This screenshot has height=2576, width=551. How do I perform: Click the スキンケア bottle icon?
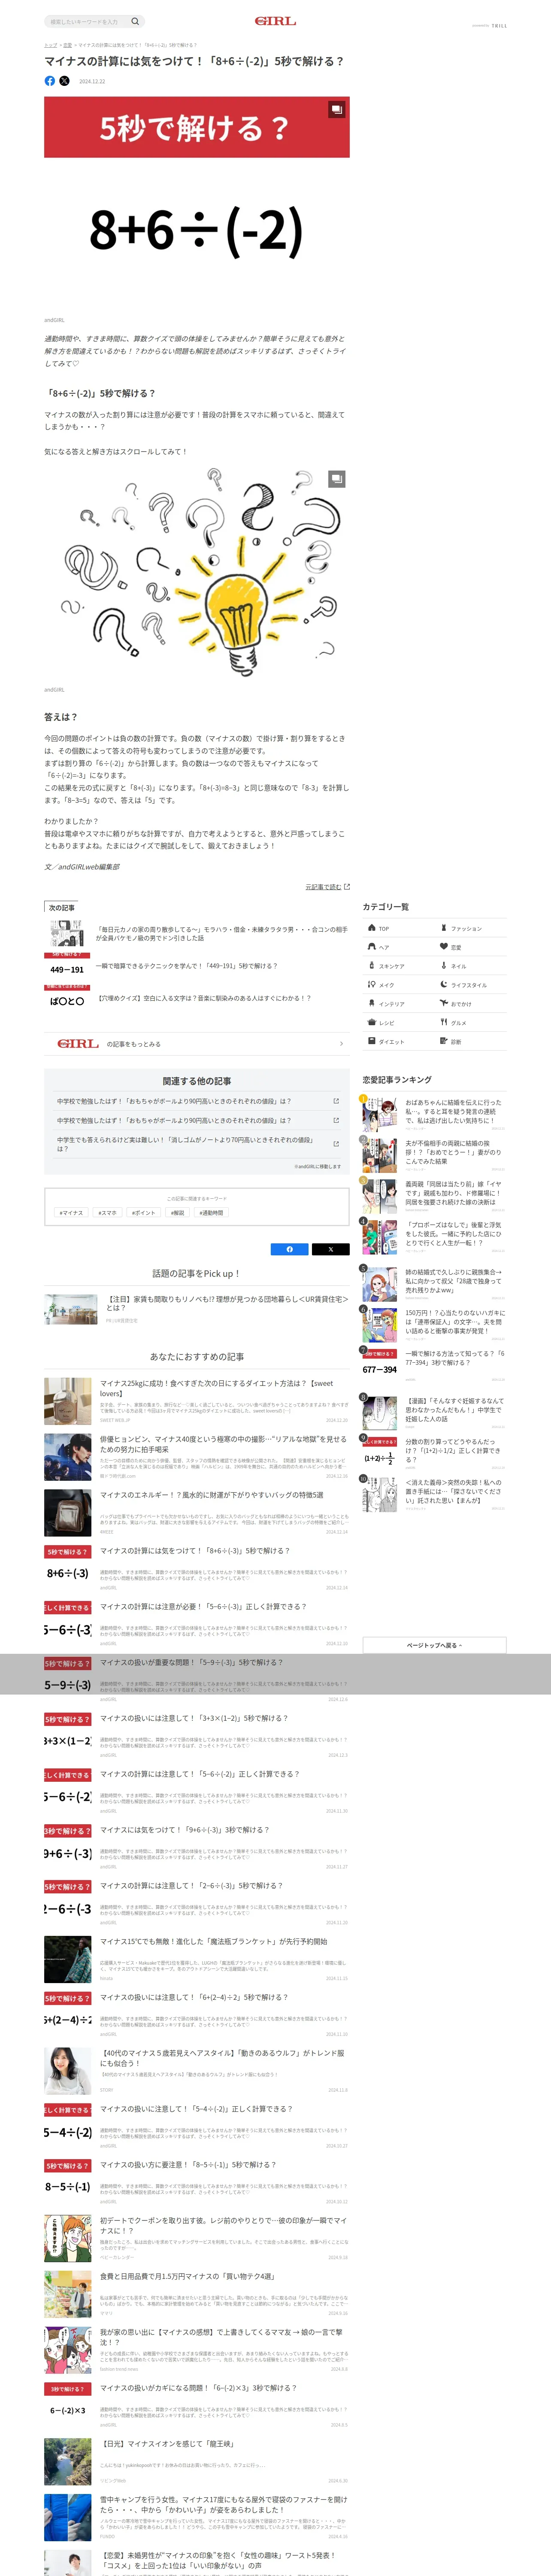tap(371, 966)
